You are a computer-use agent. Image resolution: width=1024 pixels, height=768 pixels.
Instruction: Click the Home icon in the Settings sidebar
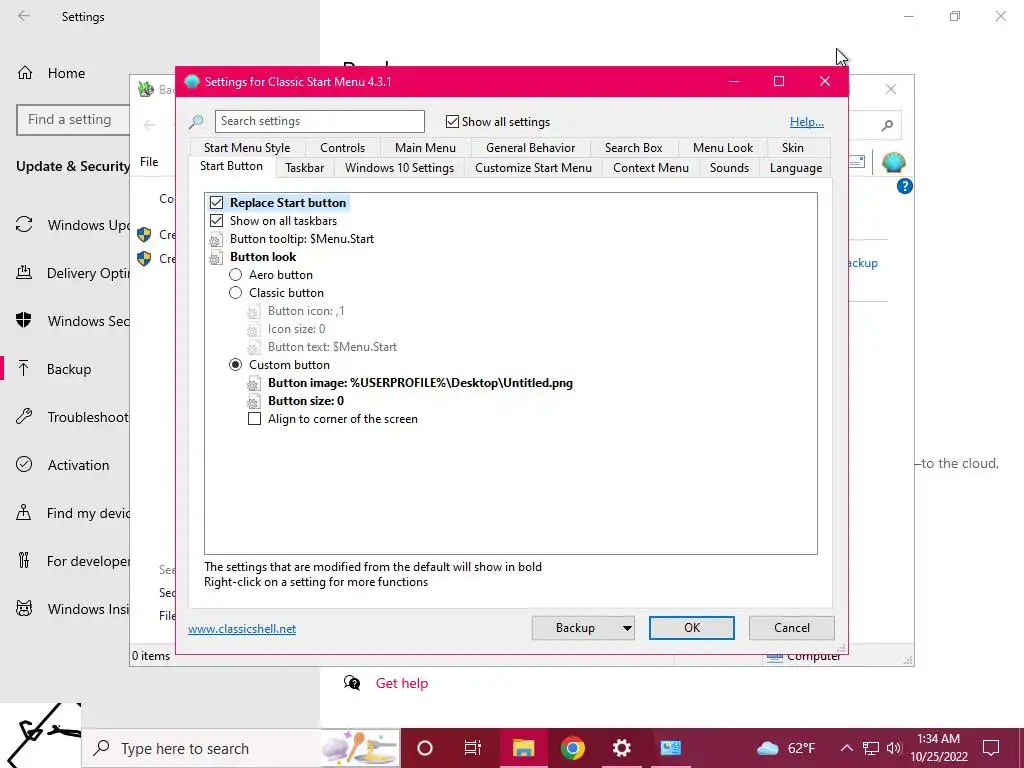(x=25, y=73)
